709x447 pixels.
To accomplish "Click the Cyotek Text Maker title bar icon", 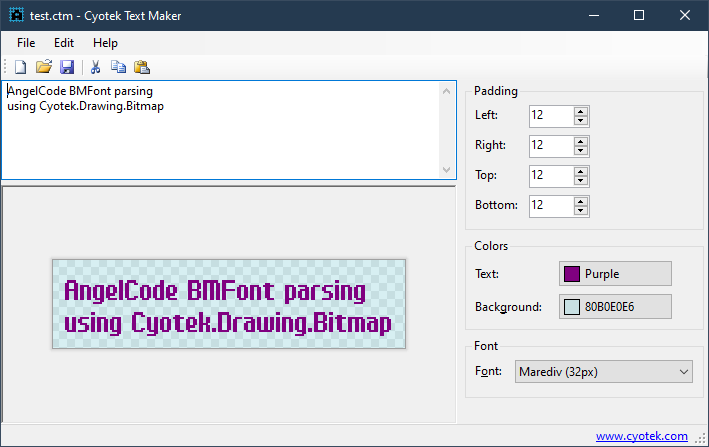I will click(x=16, y=15).
